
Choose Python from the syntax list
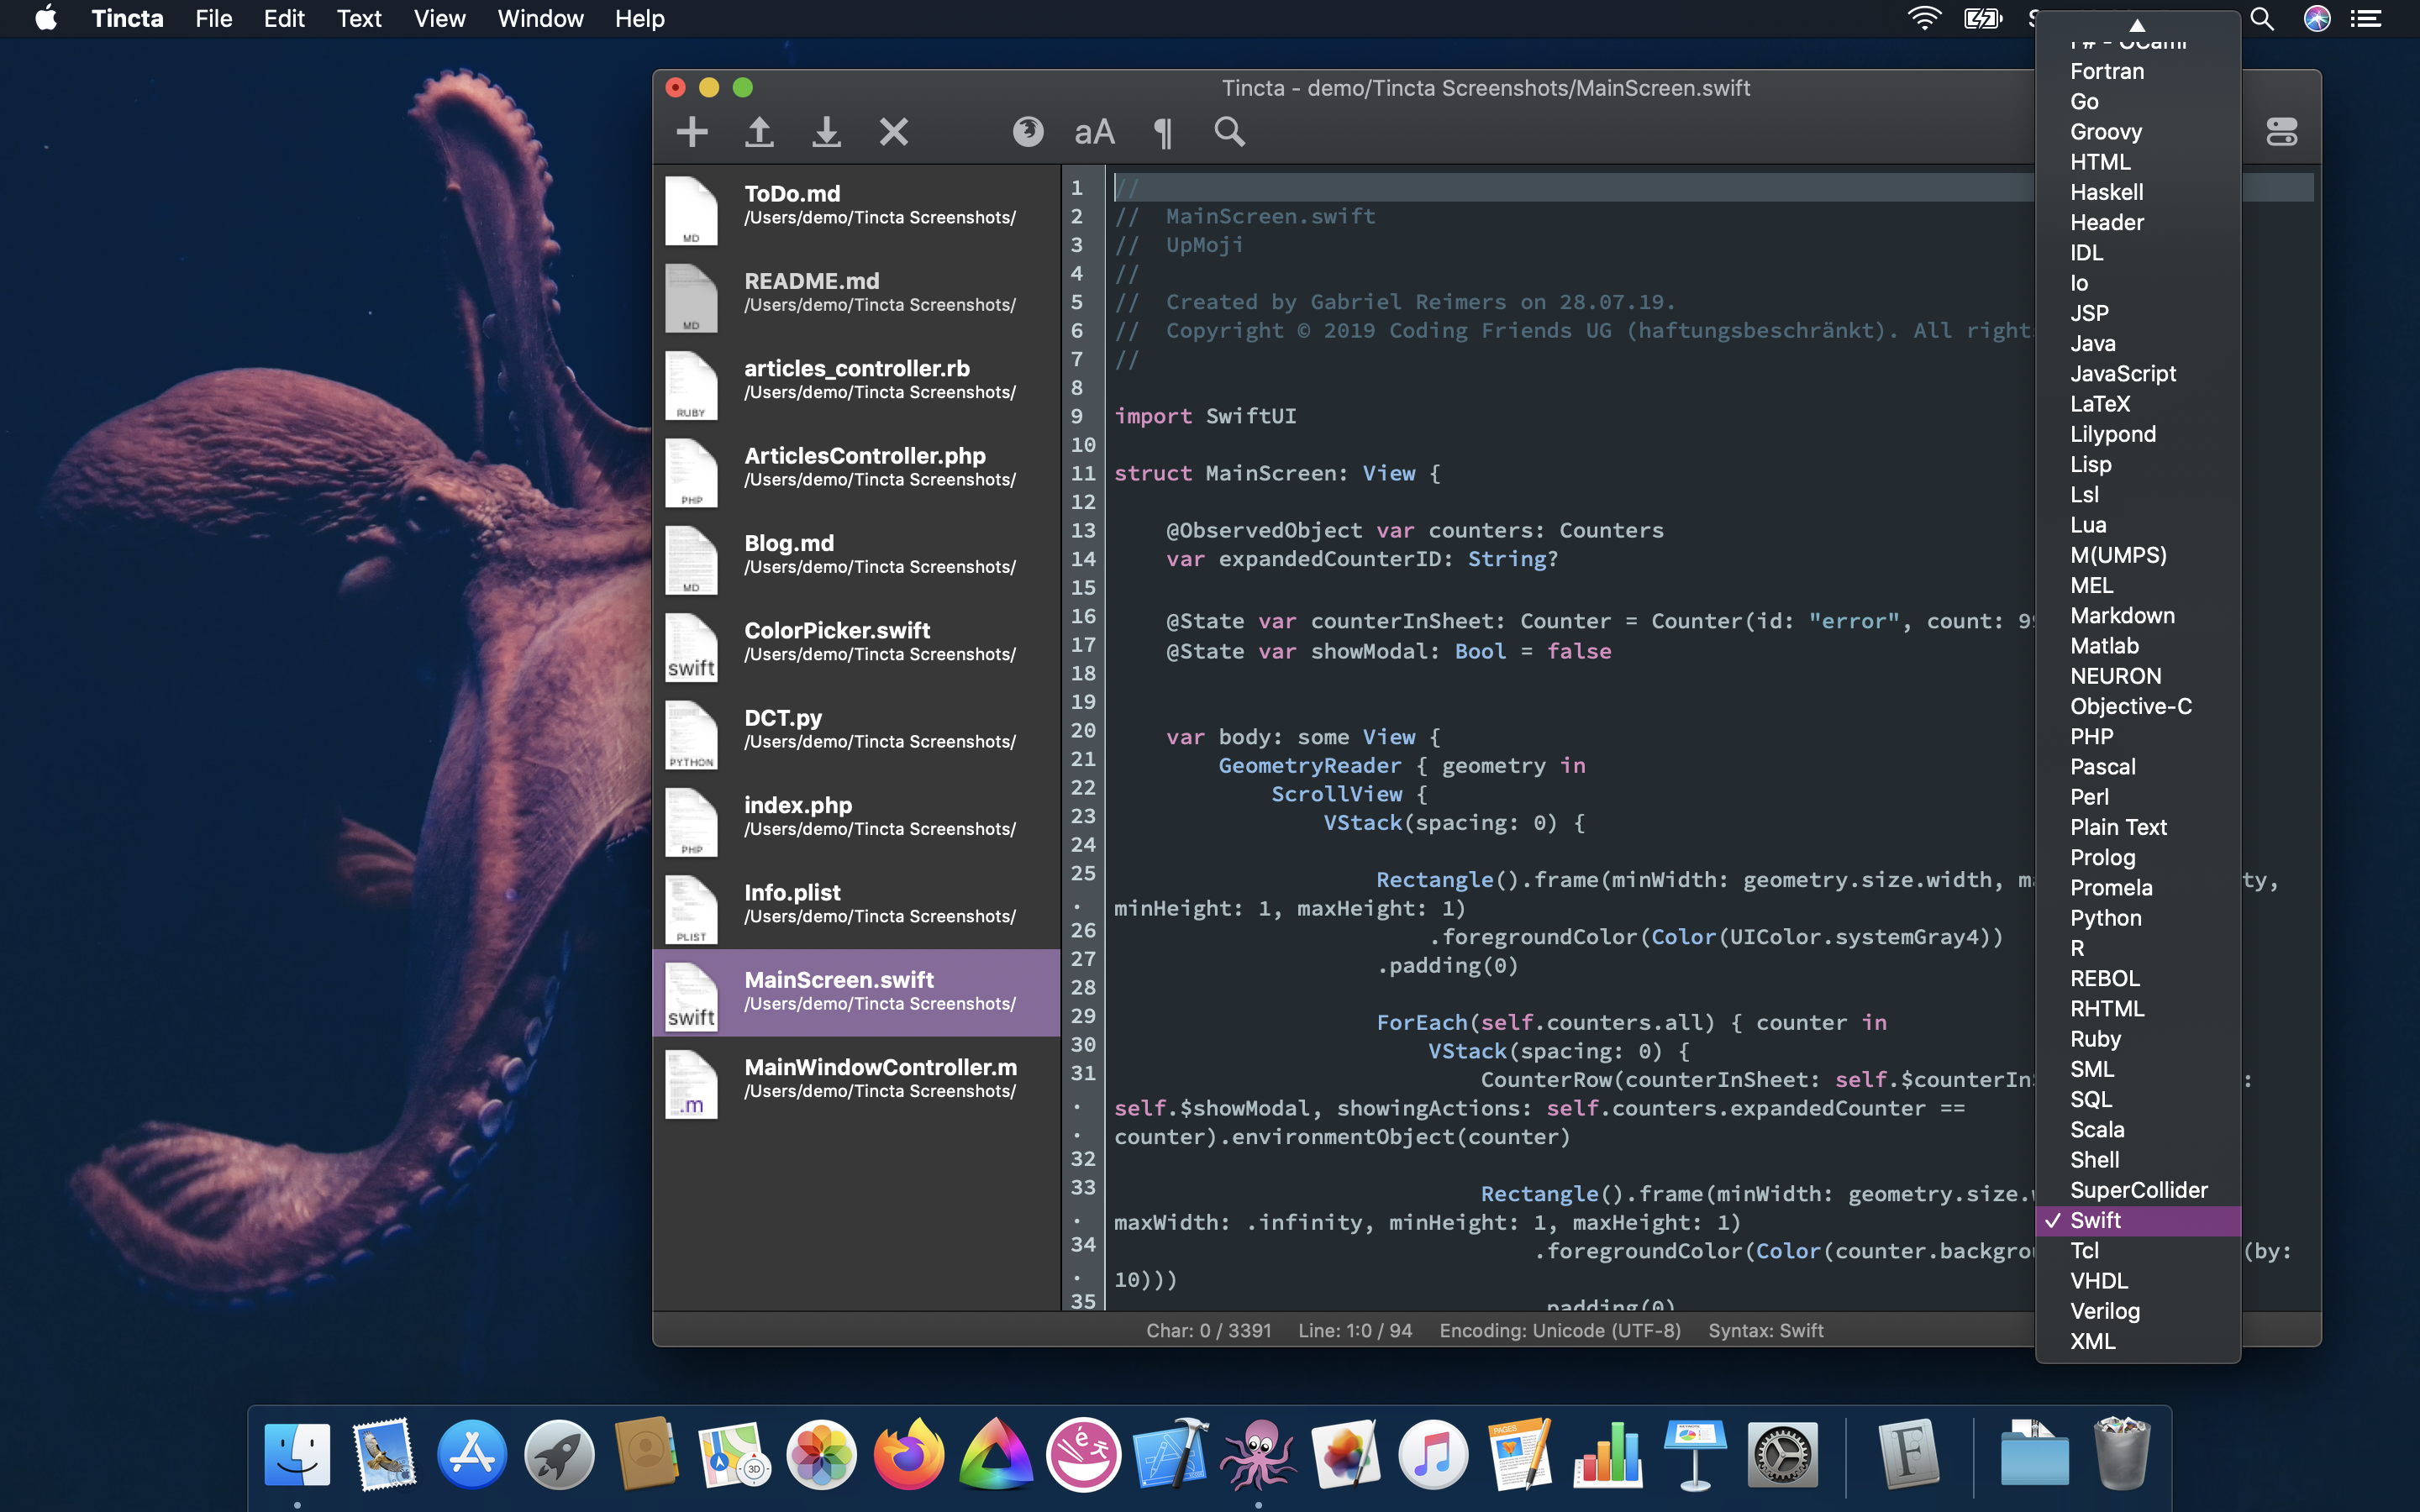pyautogui.click(x=2105, y=918)
